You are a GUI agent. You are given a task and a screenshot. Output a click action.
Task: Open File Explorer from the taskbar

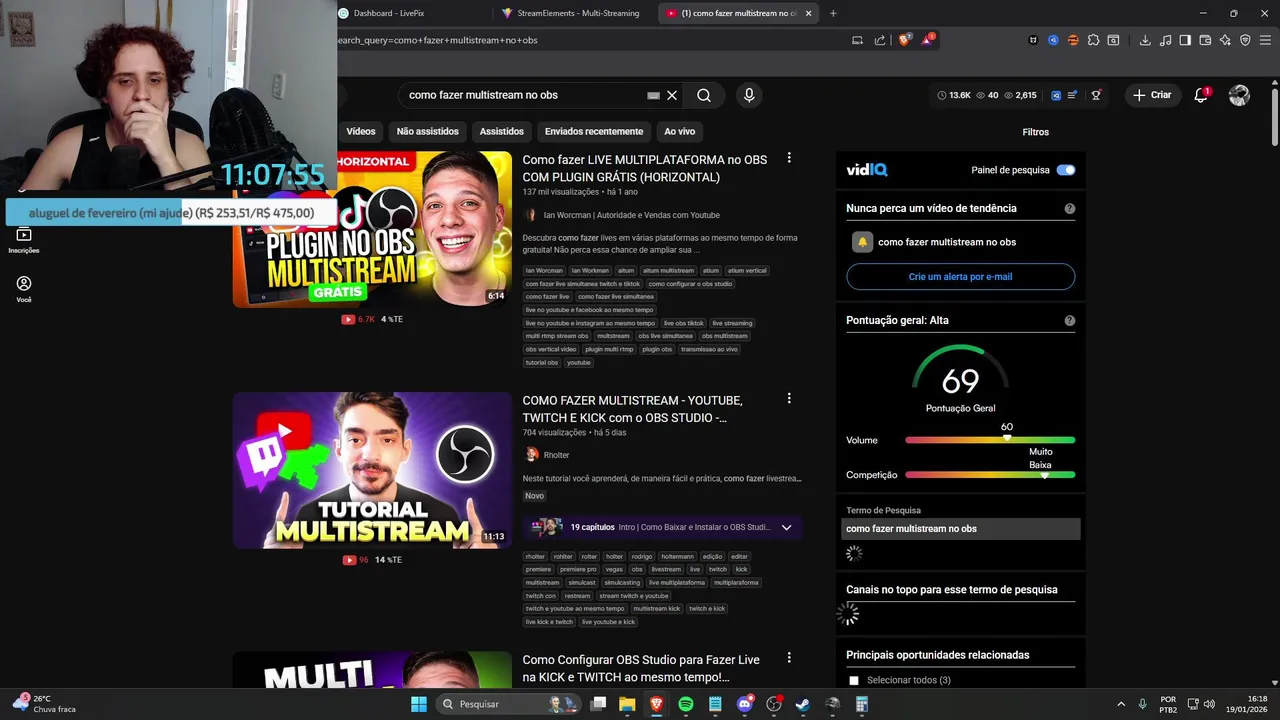point(627,704)
